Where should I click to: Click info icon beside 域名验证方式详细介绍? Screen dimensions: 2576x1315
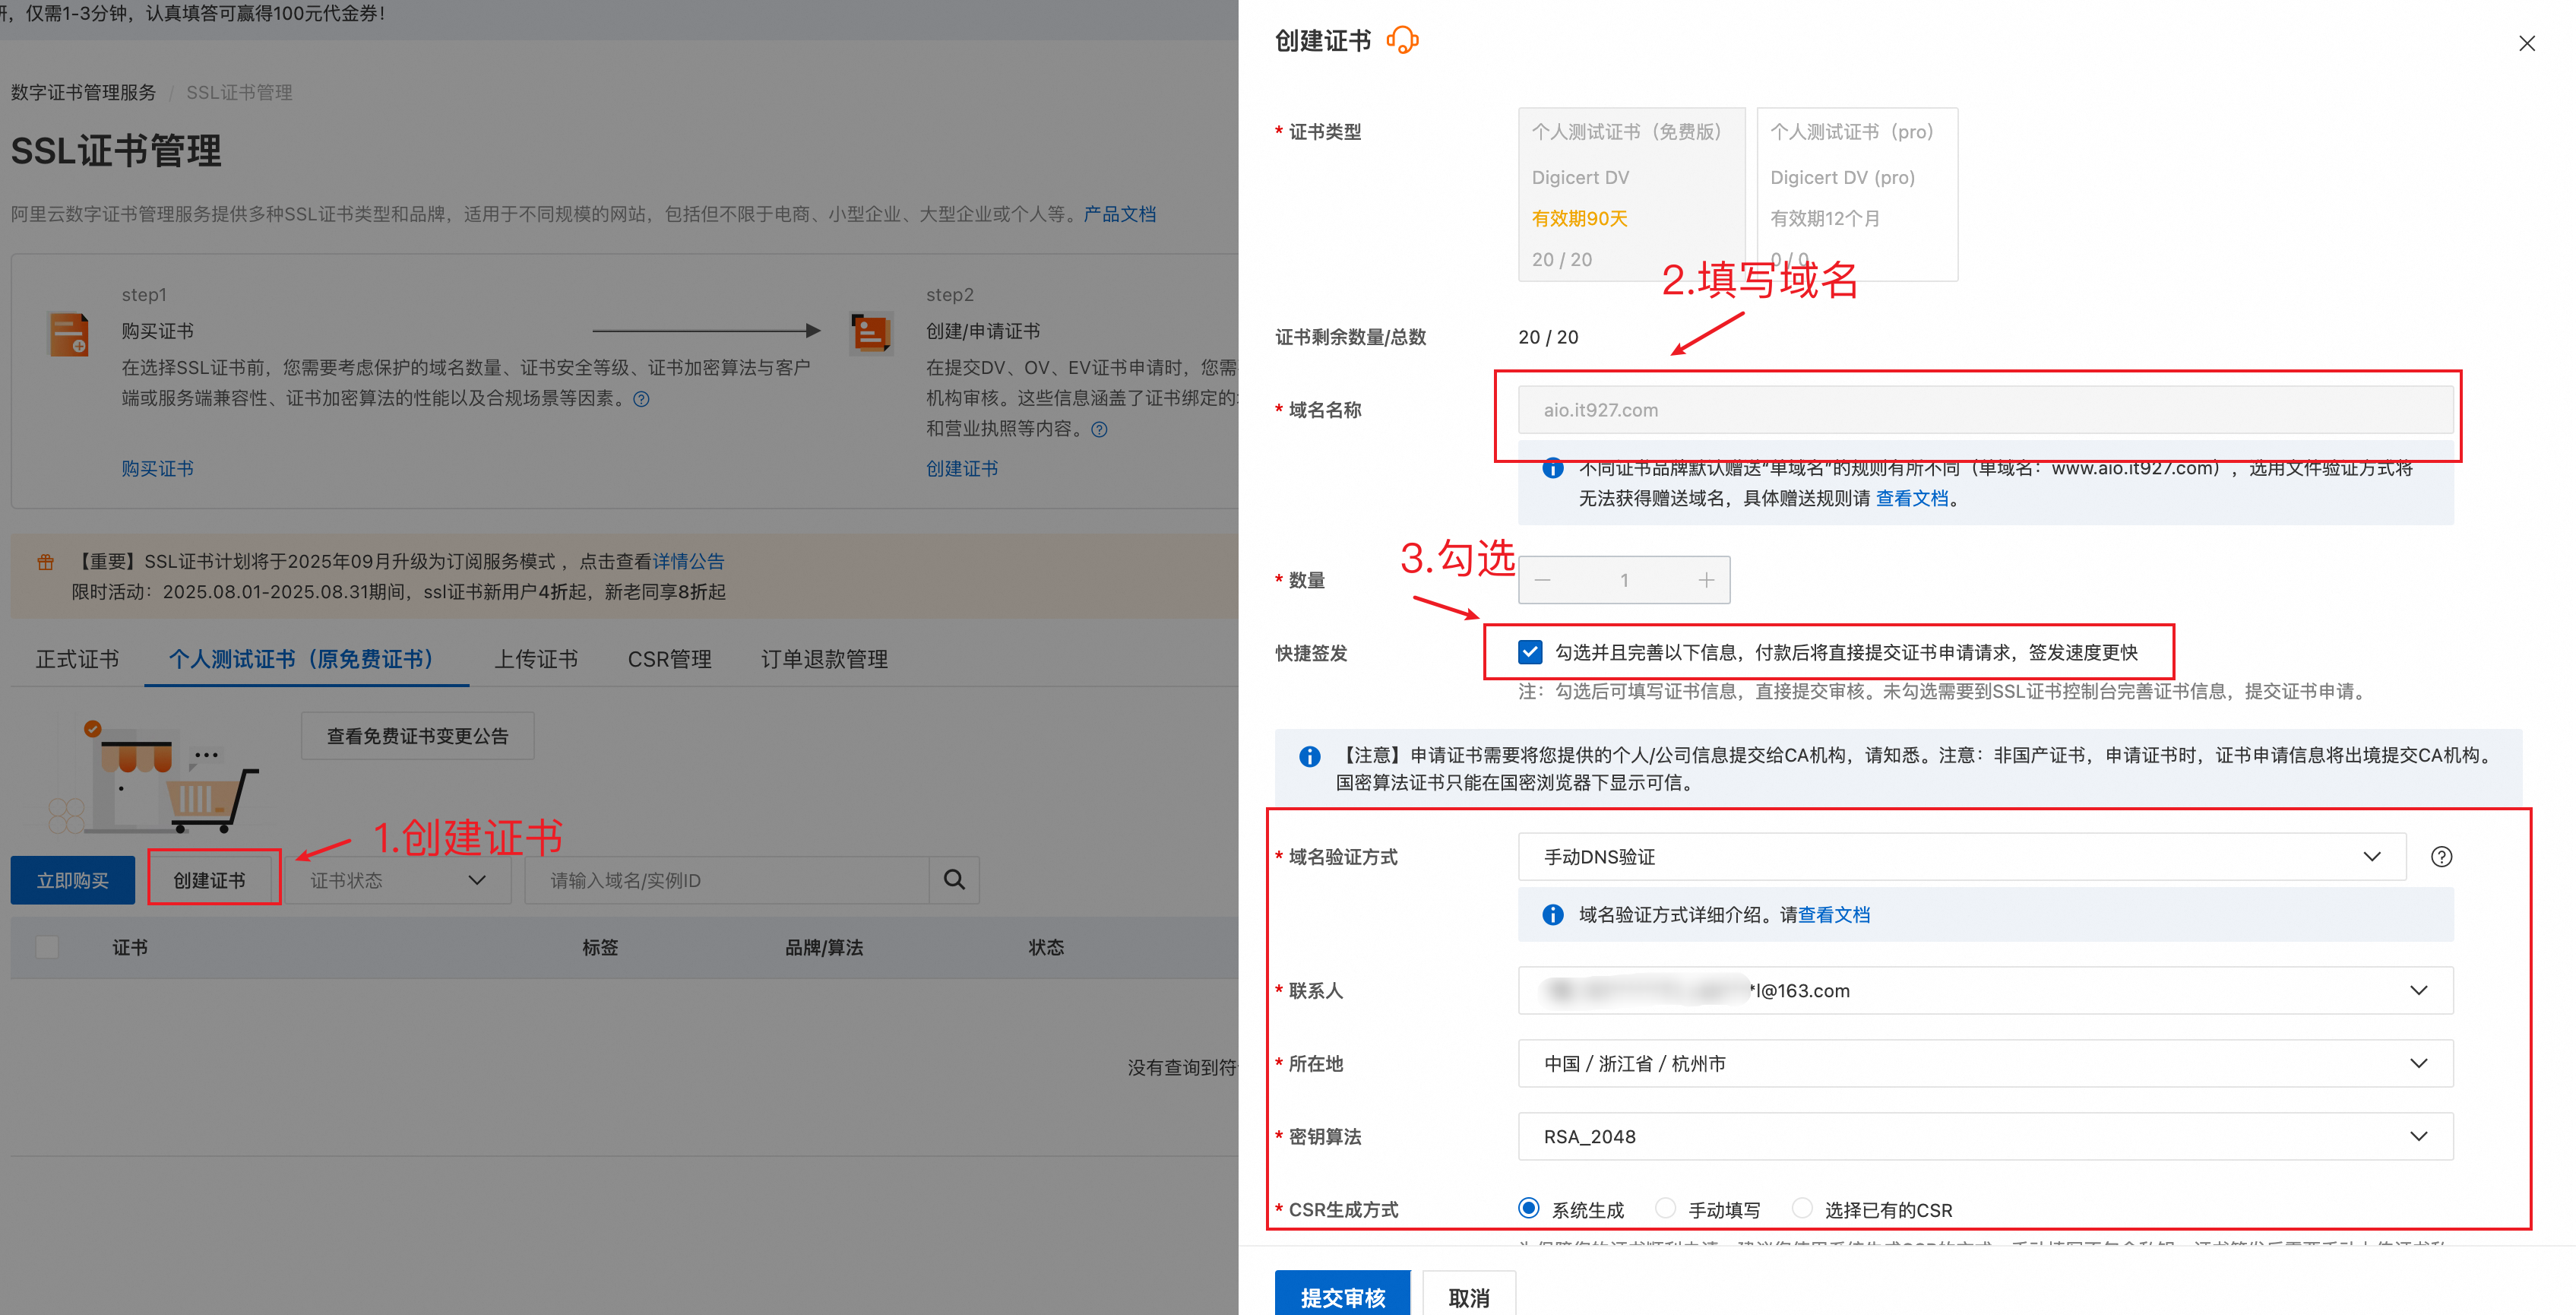(1552, 915)
